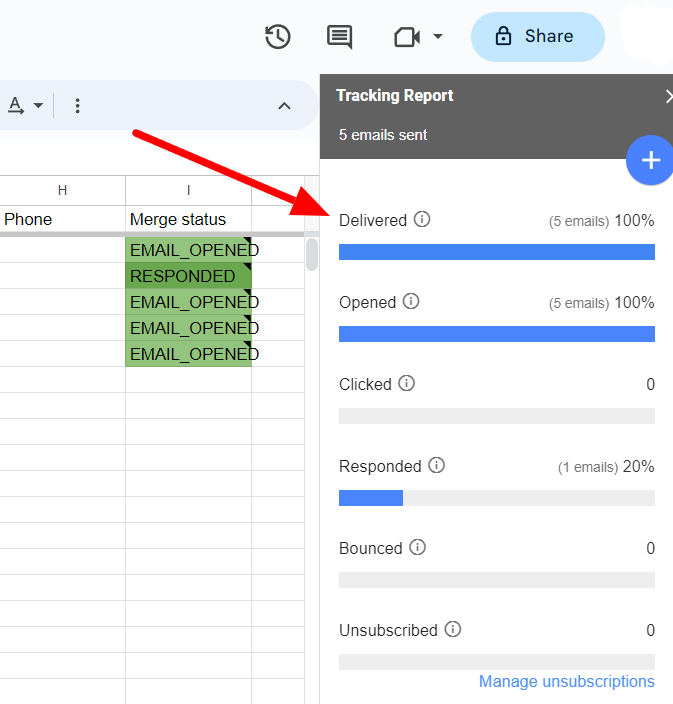Open the three-dot more options menu
The image size is (673, 704).
(78, 105)
